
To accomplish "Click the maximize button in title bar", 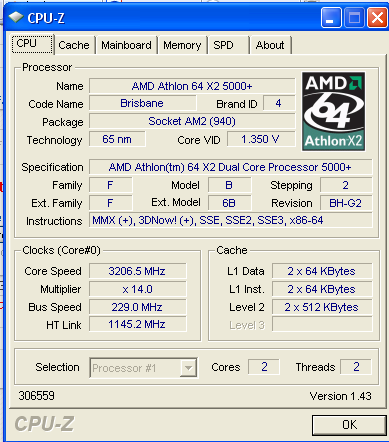I will 354,18.
